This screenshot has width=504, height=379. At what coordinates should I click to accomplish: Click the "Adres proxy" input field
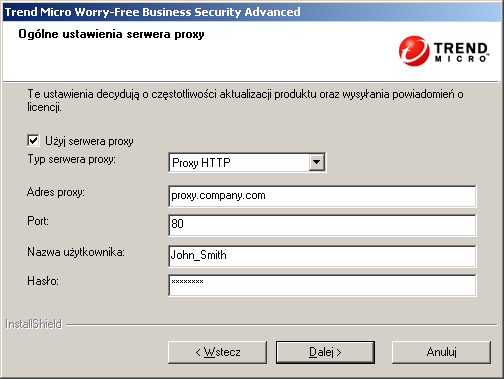[x=322, y=196]
